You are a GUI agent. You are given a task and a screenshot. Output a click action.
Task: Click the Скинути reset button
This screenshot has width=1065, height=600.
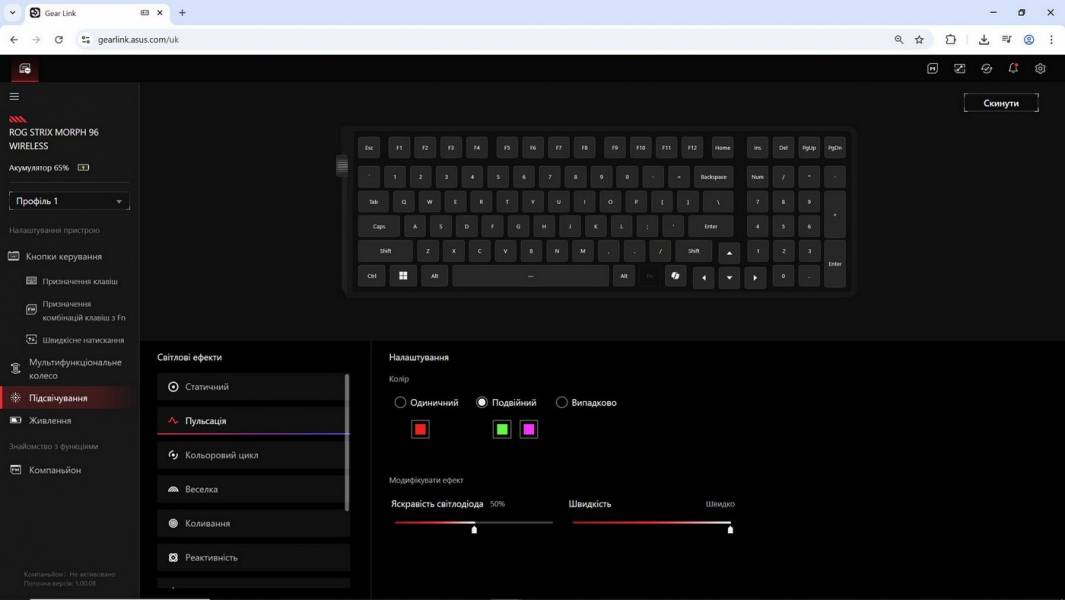(x=1001, y=103)
